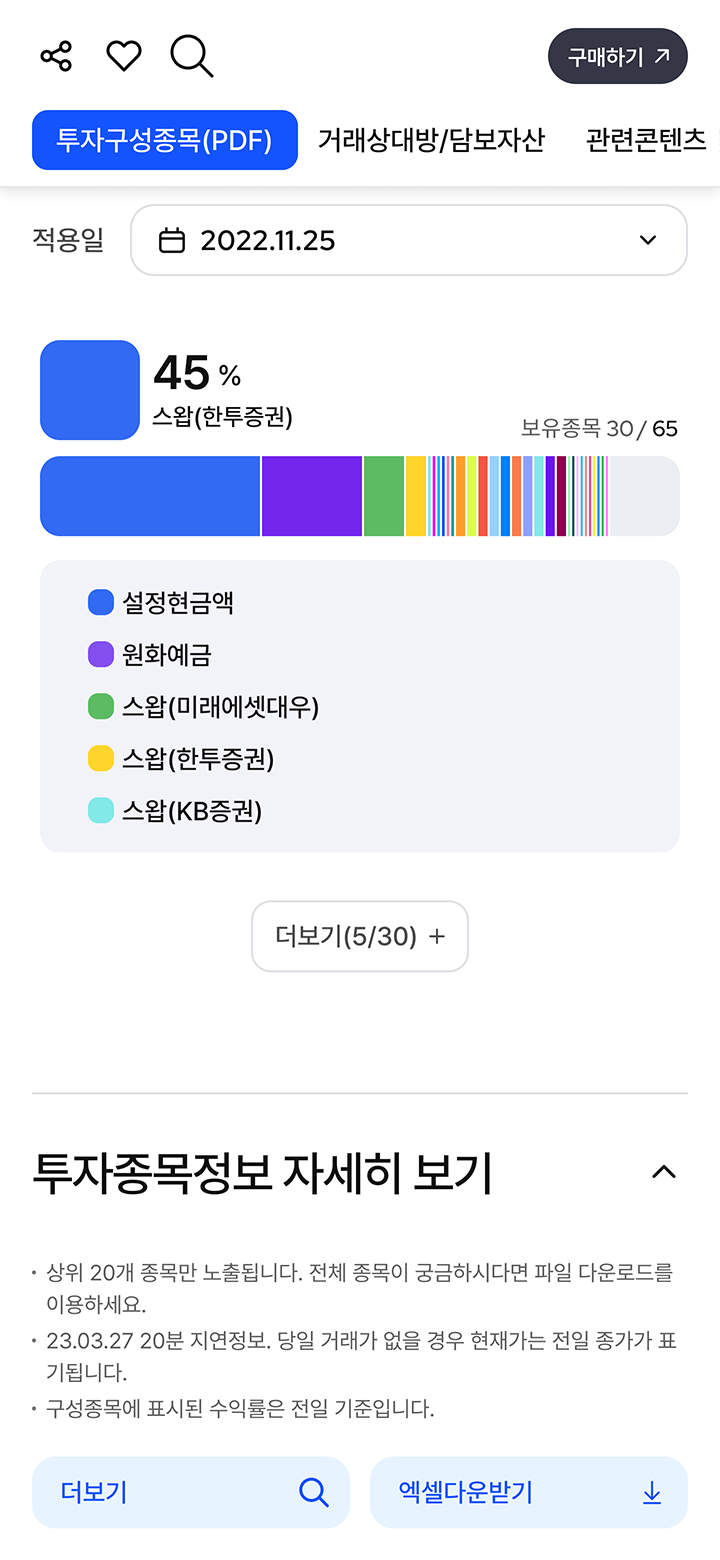Click the large blue holding swatch

90,390
